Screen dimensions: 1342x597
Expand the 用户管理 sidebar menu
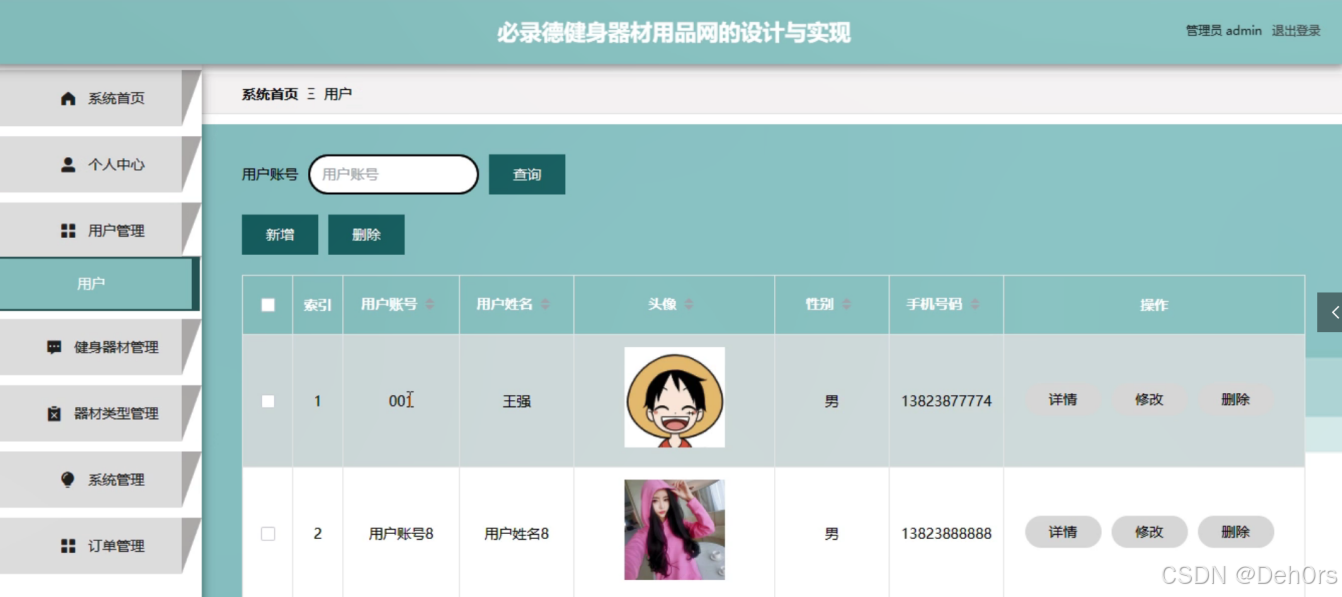[x=100, y=231]
